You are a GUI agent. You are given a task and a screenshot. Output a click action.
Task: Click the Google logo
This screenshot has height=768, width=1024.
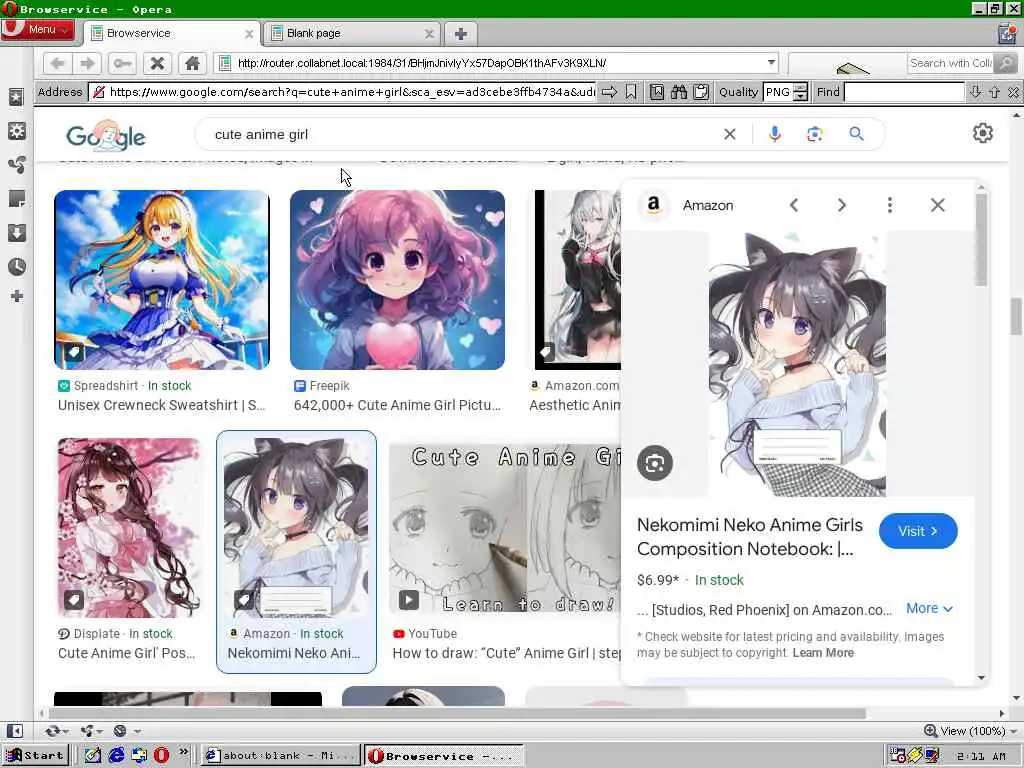click(x=106, y=135)
